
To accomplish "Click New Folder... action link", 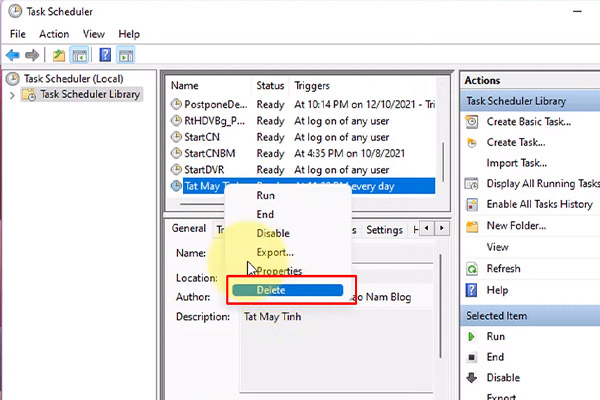I will 516,226.
